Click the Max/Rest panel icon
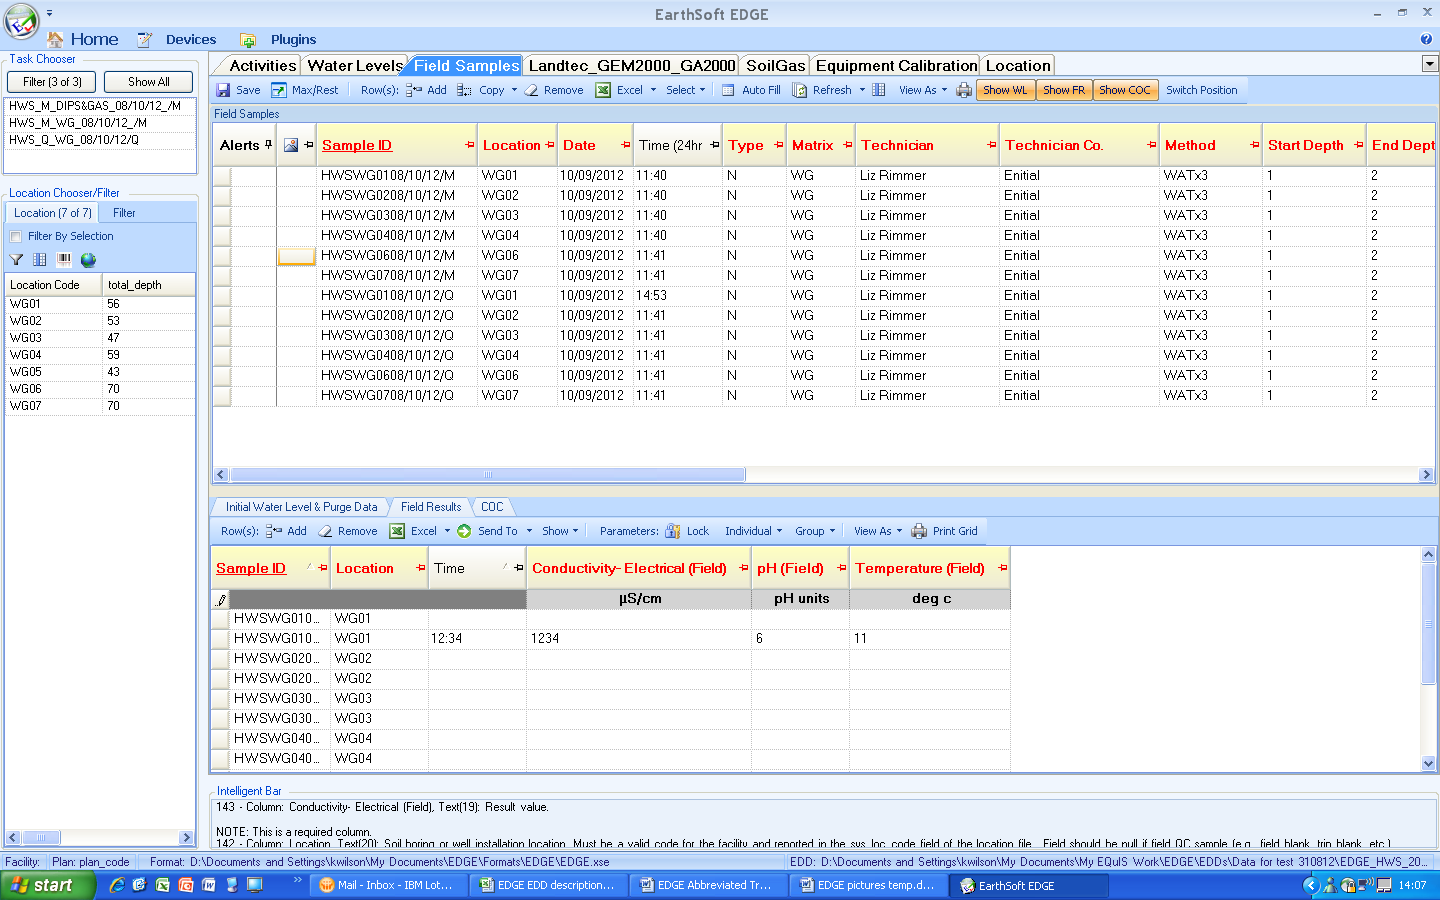The height and width of the screenshot is (900, 1440). (279, 90)
